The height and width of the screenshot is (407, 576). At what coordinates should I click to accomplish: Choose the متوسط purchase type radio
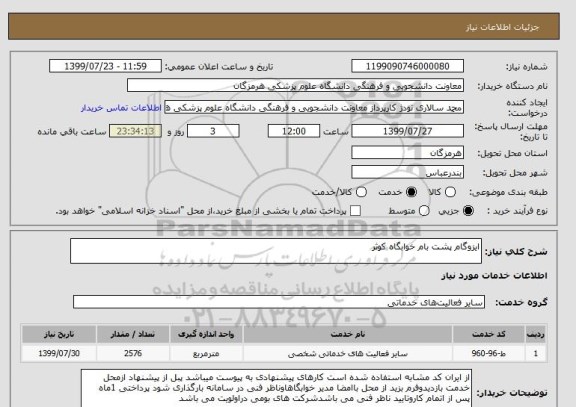tap(424, 211)
